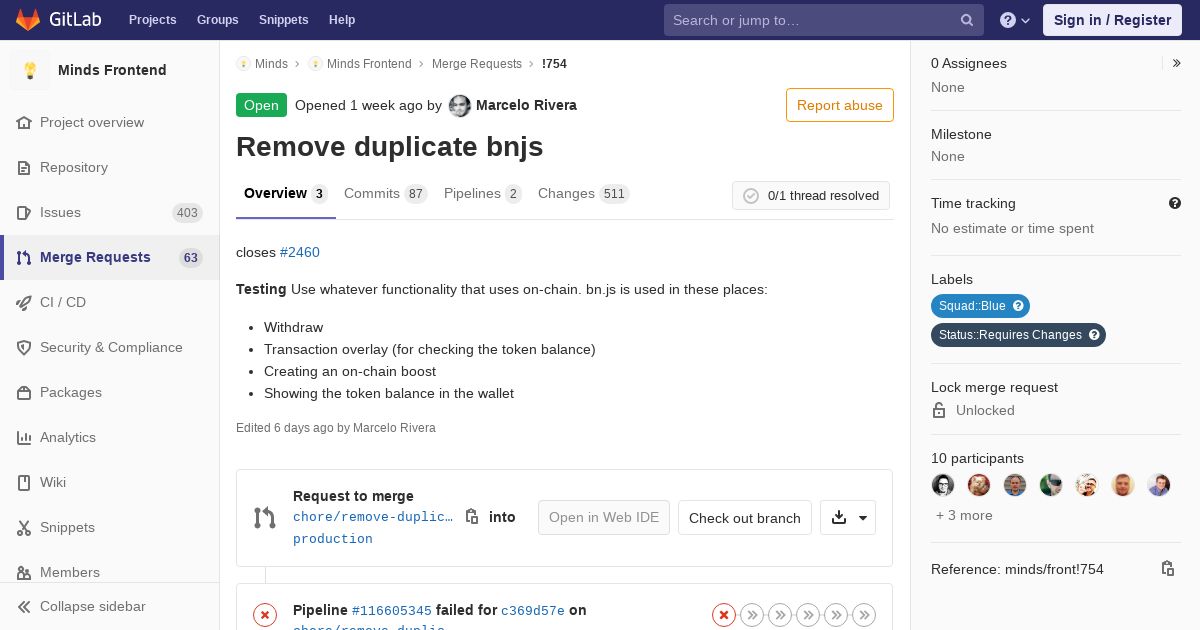Screen dimensions: 1200x630
Task: Click the thread resolved check icon
Action: 751,196
